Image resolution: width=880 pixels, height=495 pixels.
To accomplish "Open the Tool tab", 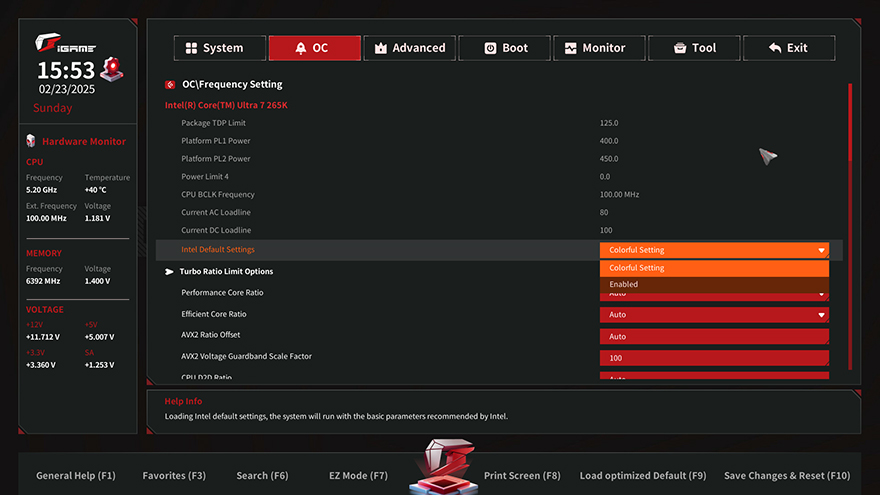I will (x=694, y=48).
